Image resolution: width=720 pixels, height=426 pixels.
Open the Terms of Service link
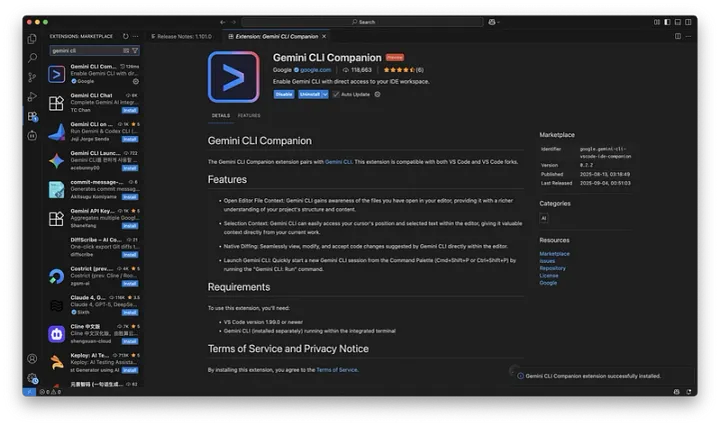(337, 370)
